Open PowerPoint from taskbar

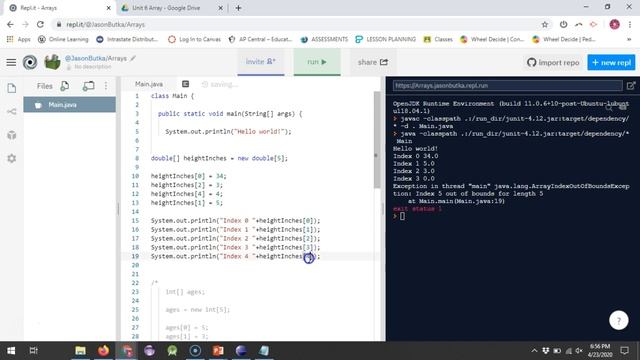[x=218, y=351]
